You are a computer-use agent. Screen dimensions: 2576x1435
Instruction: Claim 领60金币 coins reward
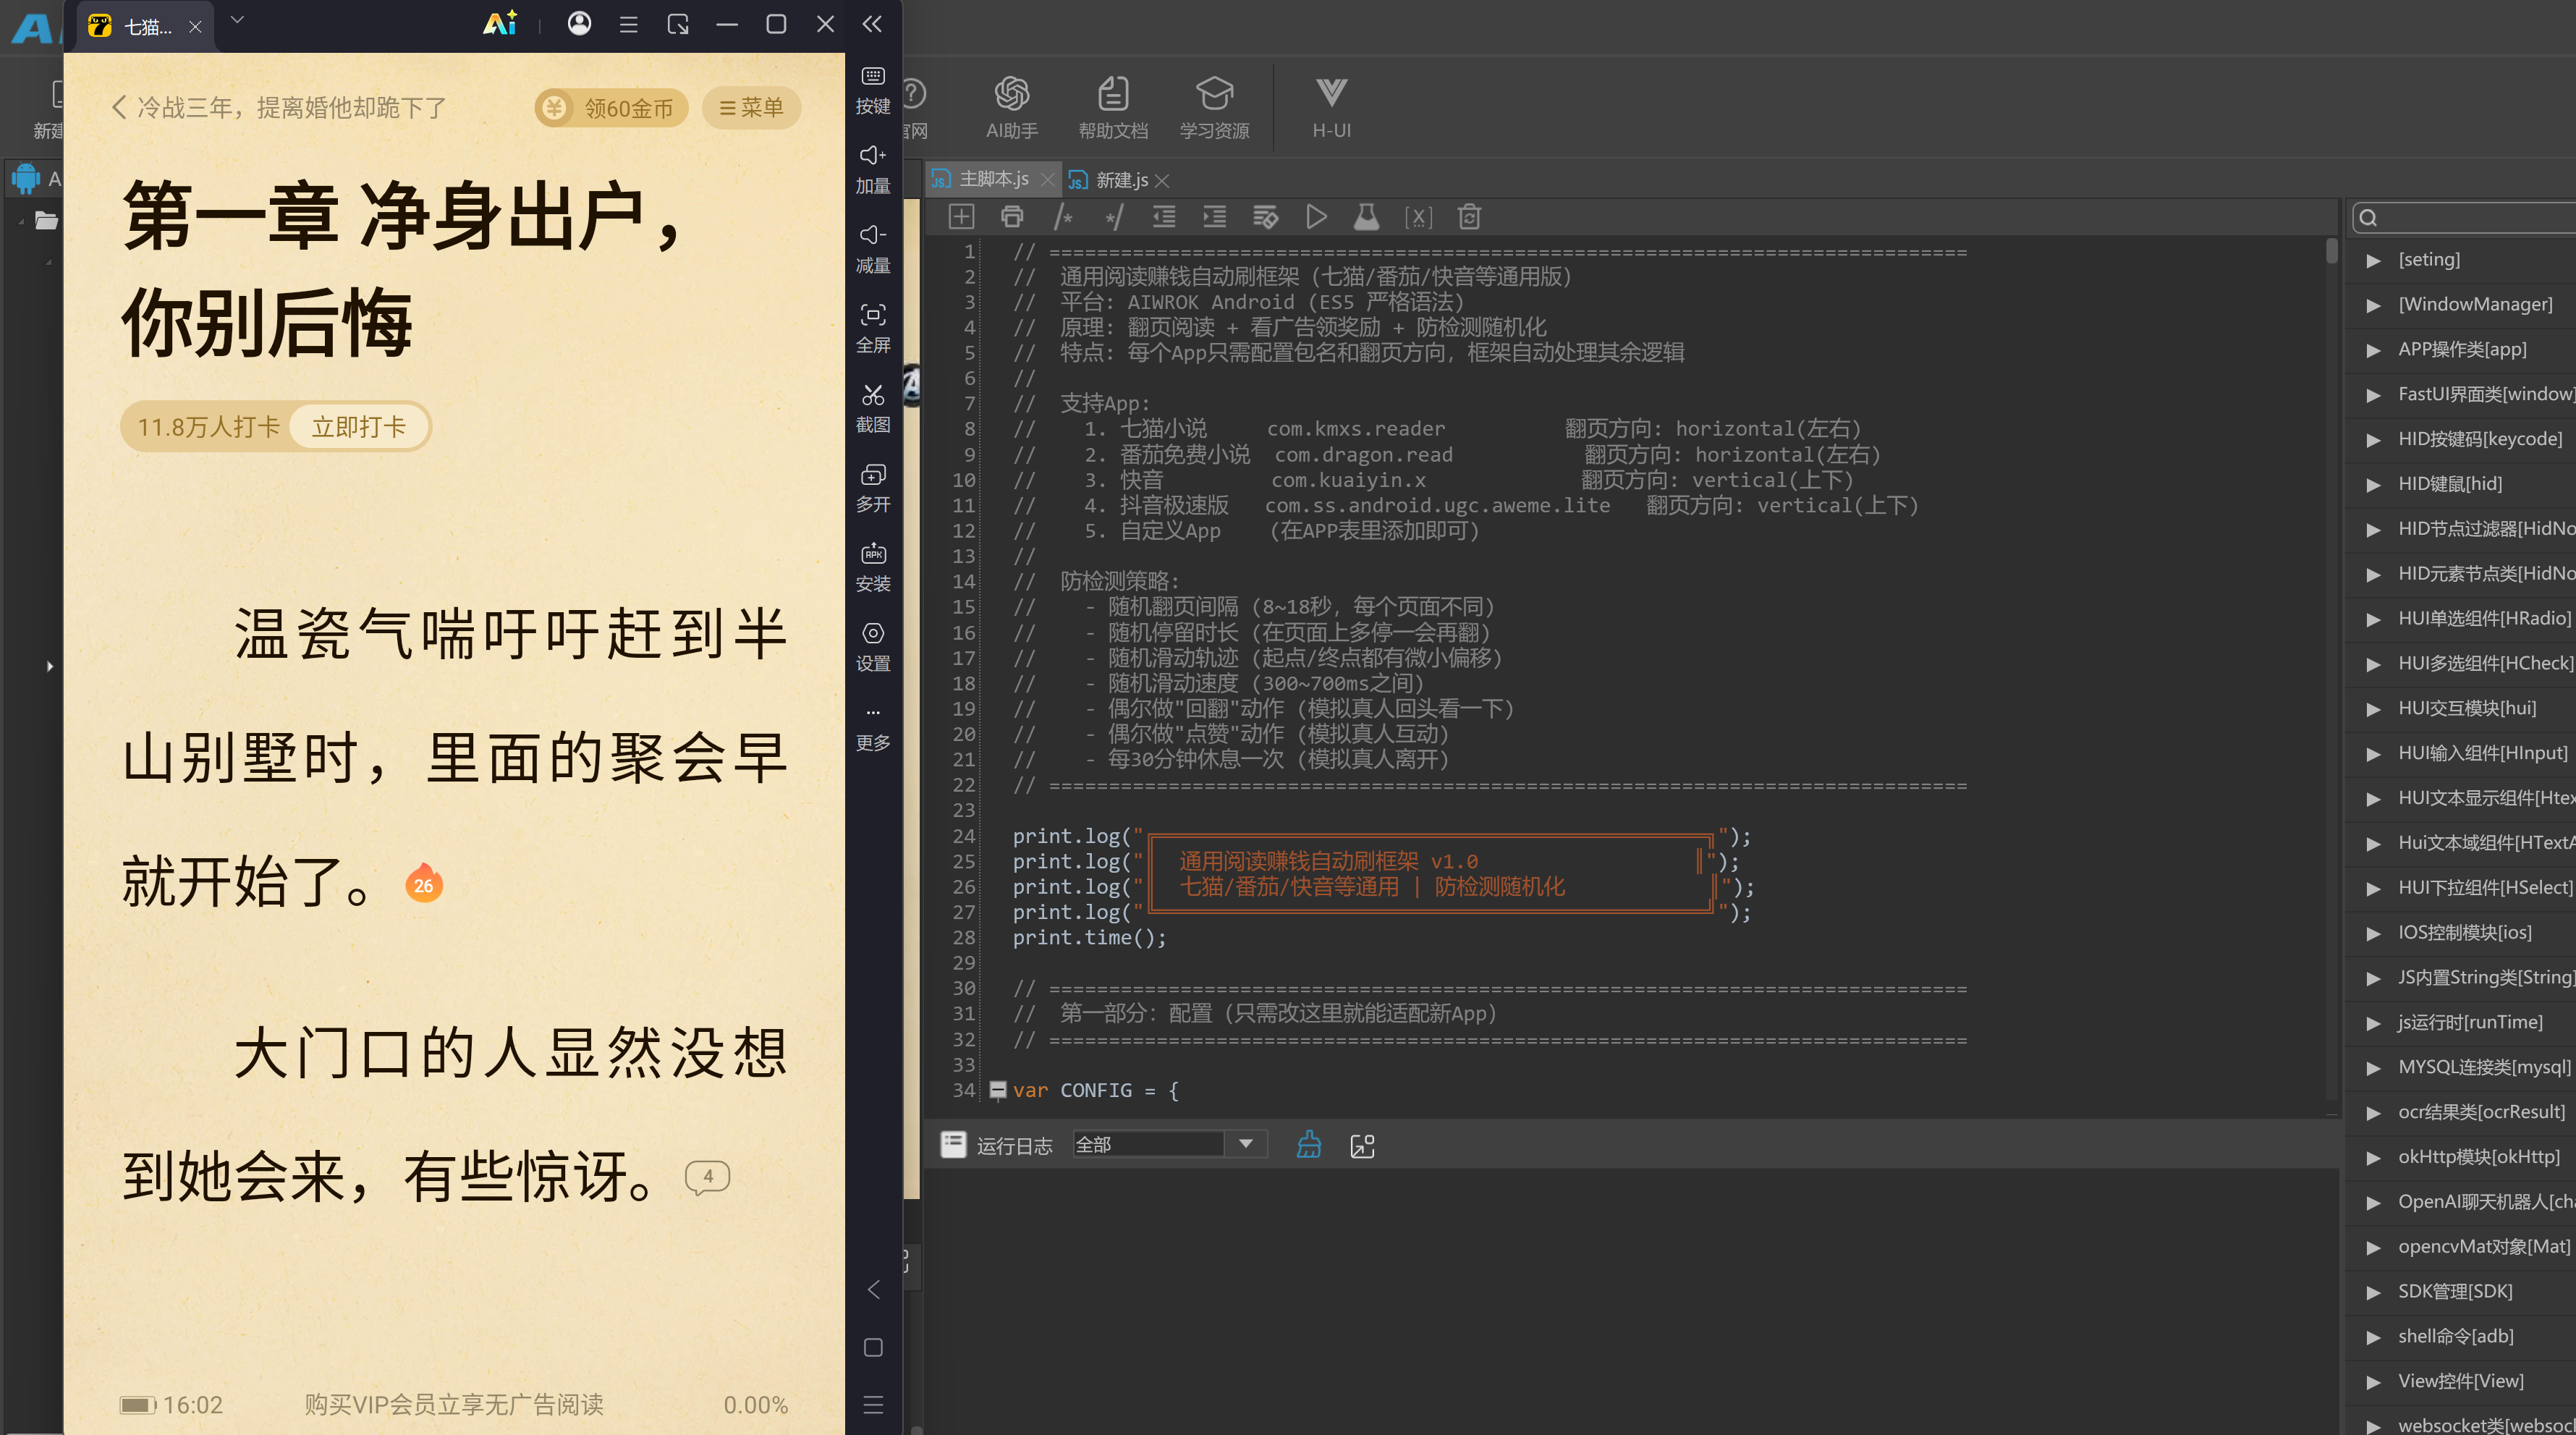pyautogui.click(x=611, y=107)
